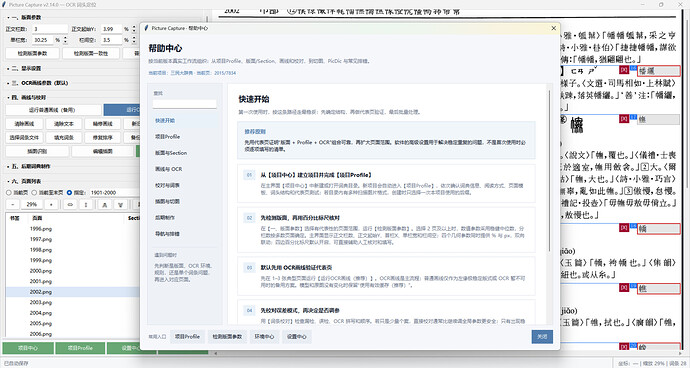
Task: Click the help dialog vertical scrollbar
Action: pos(550,171)
